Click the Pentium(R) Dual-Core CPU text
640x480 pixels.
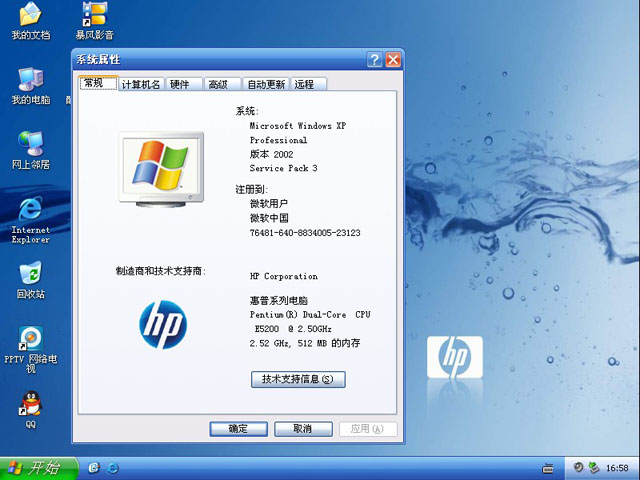tap(310, 315)
